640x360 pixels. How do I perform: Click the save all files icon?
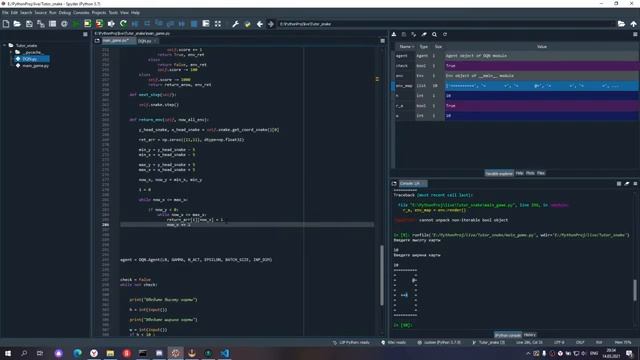coord(41,24)
